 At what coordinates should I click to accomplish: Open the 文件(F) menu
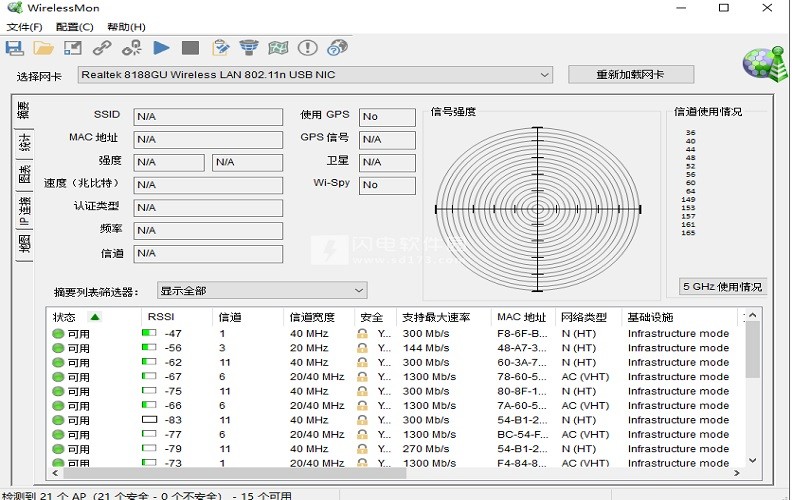(x=22, y=27)
